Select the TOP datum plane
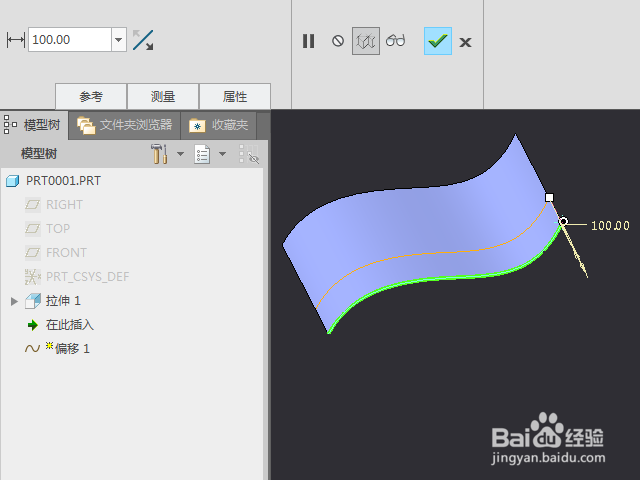Image resolution: width=640 pixels, height=480 pixels. (x=58, y=229)
